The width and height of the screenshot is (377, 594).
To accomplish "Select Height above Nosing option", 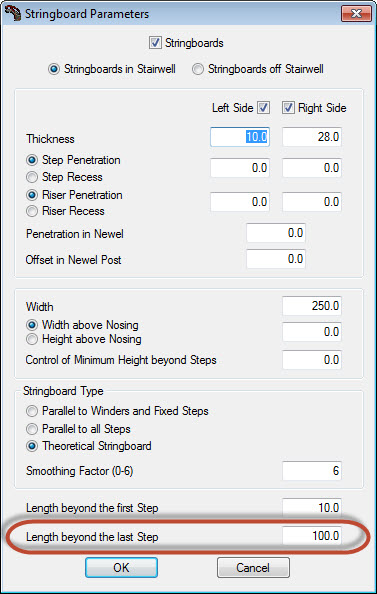I will (32, 339).
